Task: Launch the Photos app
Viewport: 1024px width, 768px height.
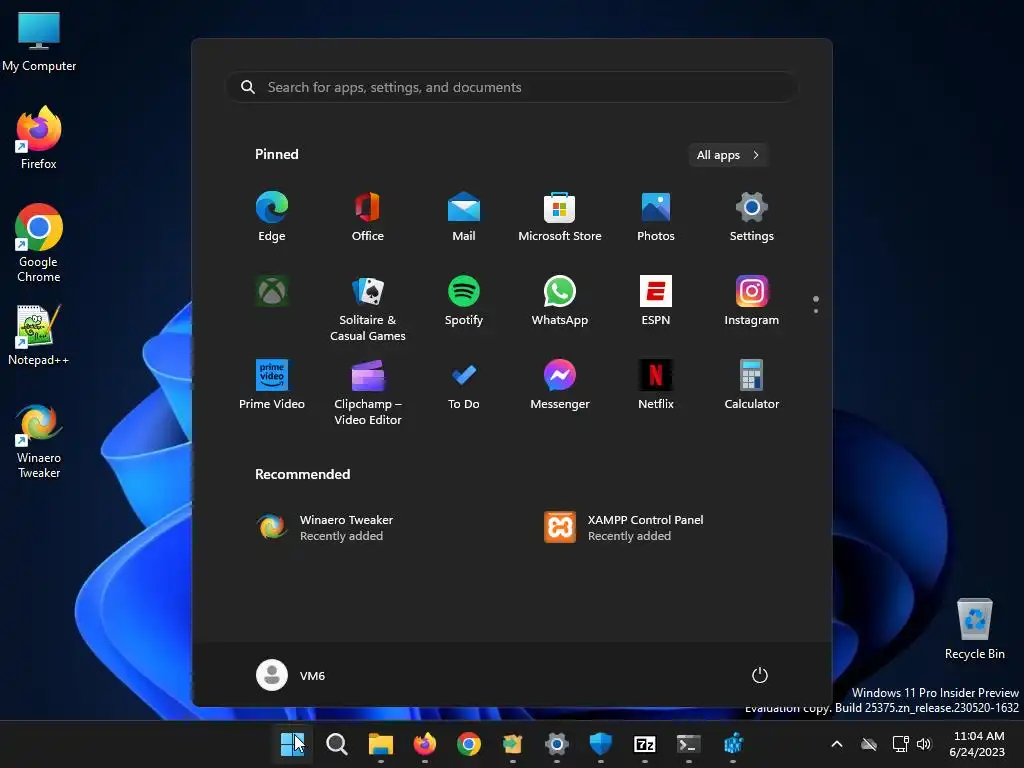Action: [x=656, y=217]
